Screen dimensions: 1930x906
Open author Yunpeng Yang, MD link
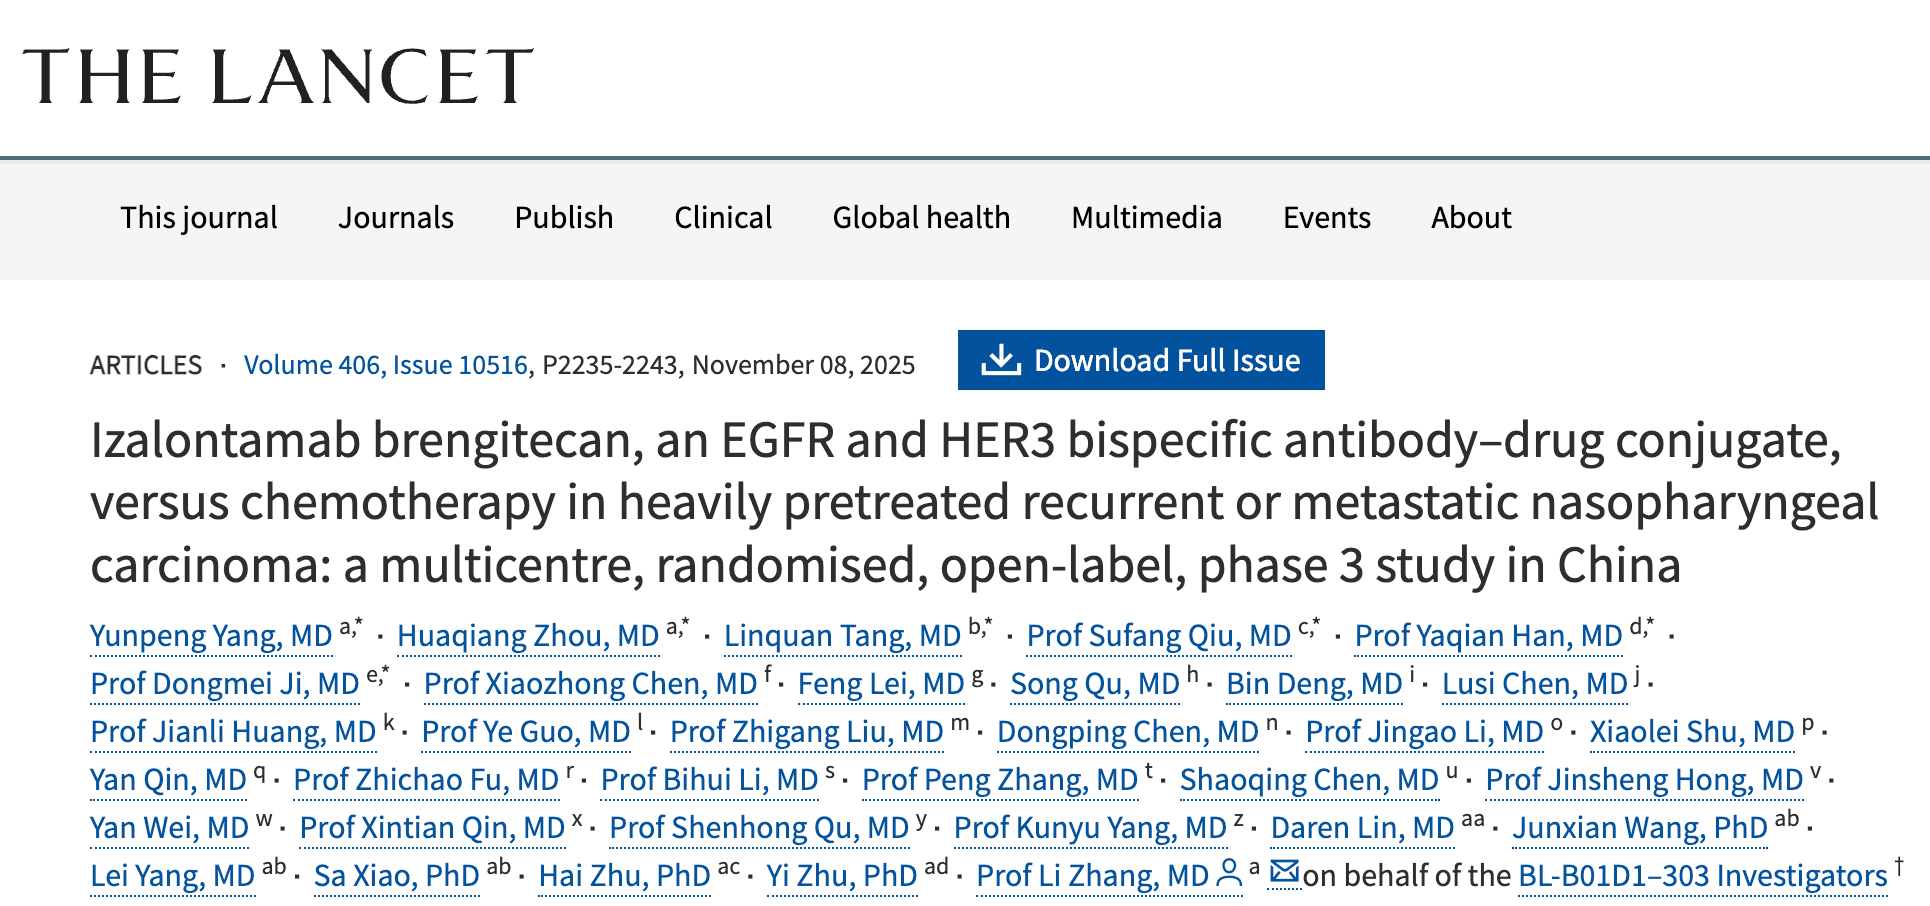click(211, 636)
